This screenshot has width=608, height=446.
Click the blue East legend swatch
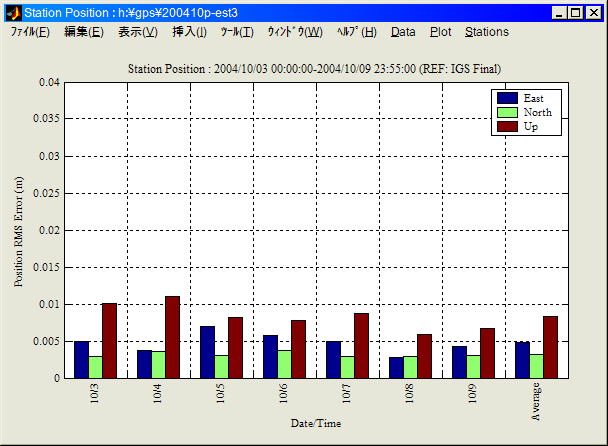[x=507, y=98]
